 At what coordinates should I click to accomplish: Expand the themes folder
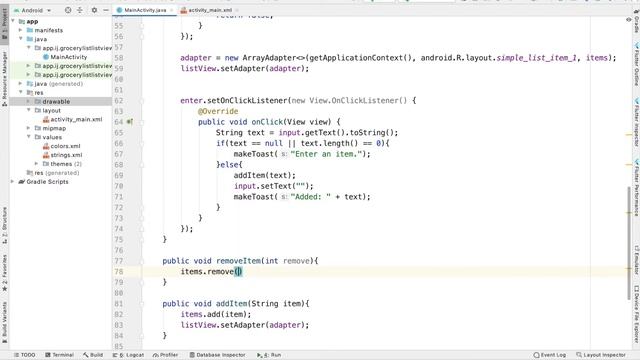pos(37,164)
